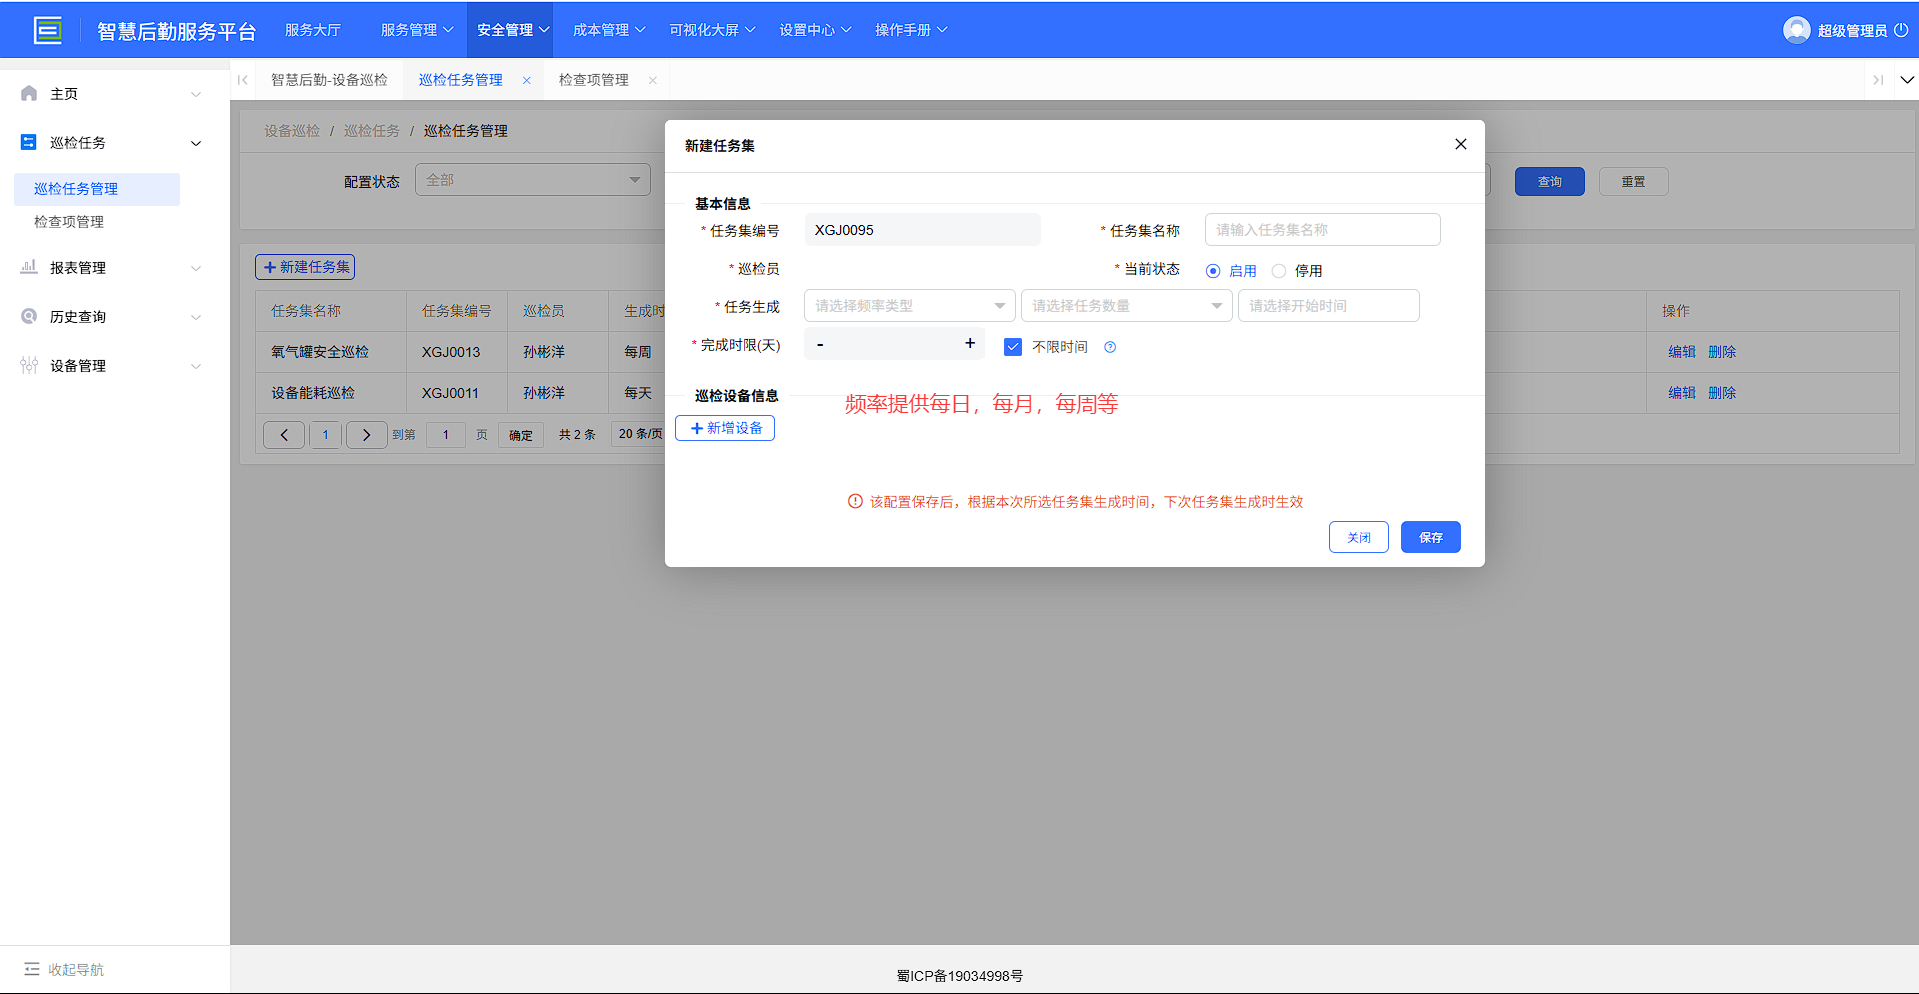Click the platform logo icon in header
Screen dimensions: 1919x994
coord(47,30)
